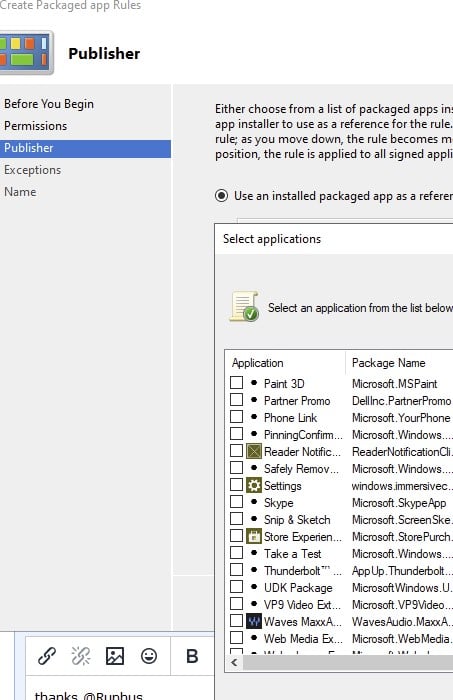Screen dimensions: 453x700
Task: Click the 'Take a Test' application name
Action: (292, 554)
